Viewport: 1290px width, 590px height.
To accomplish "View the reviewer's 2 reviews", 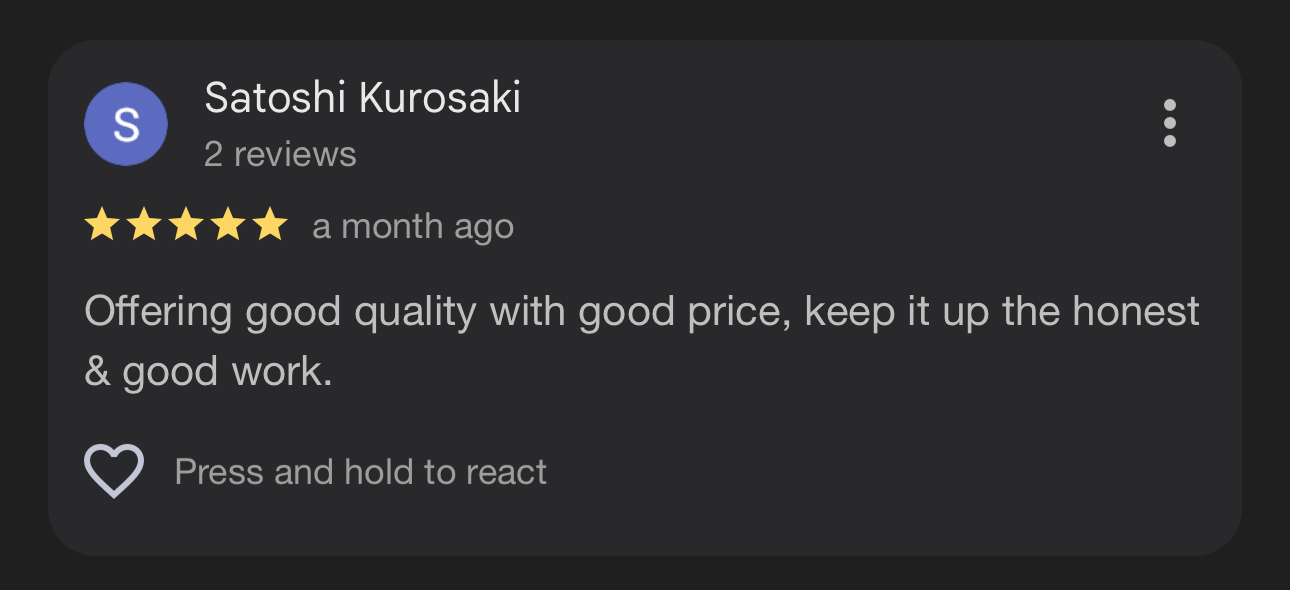I will (x=280, y=154).
